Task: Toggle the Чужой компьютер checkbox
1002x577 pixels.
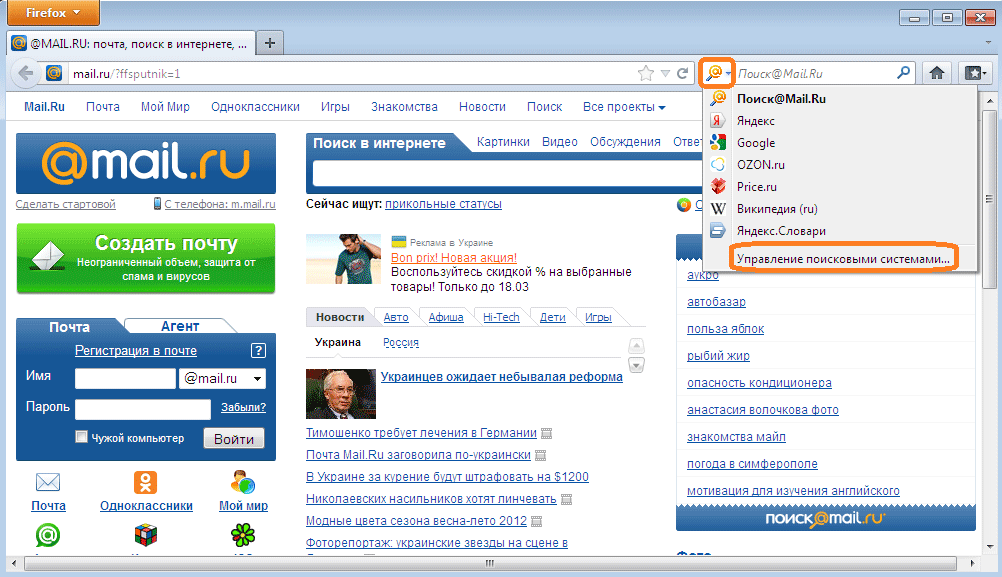Action: pyautogui.click(x=81, y=437)
